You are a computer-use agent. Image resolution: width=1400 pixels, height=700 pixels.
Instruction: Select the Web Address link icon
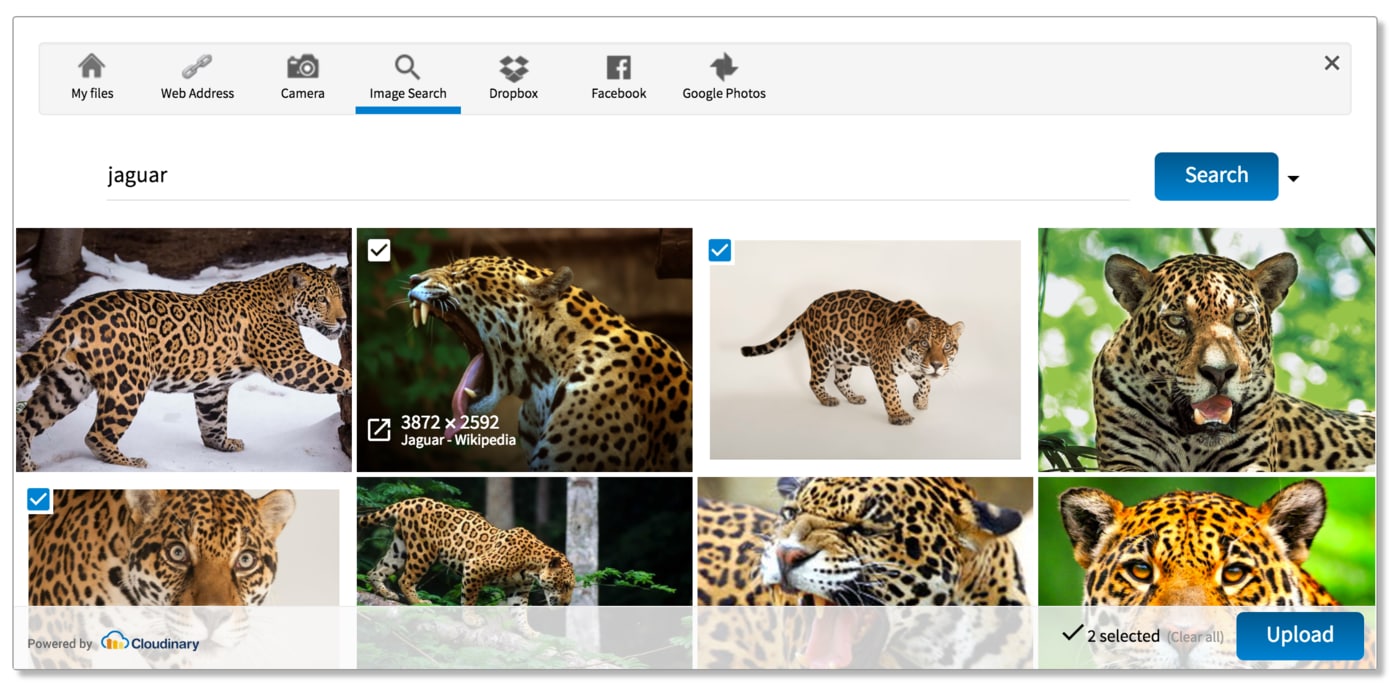click(197, 67)
